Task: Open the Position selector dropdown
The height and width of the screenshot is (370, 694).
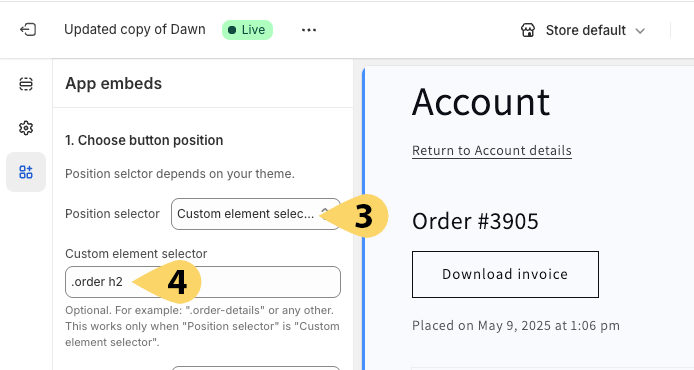Action: (256, 214)
